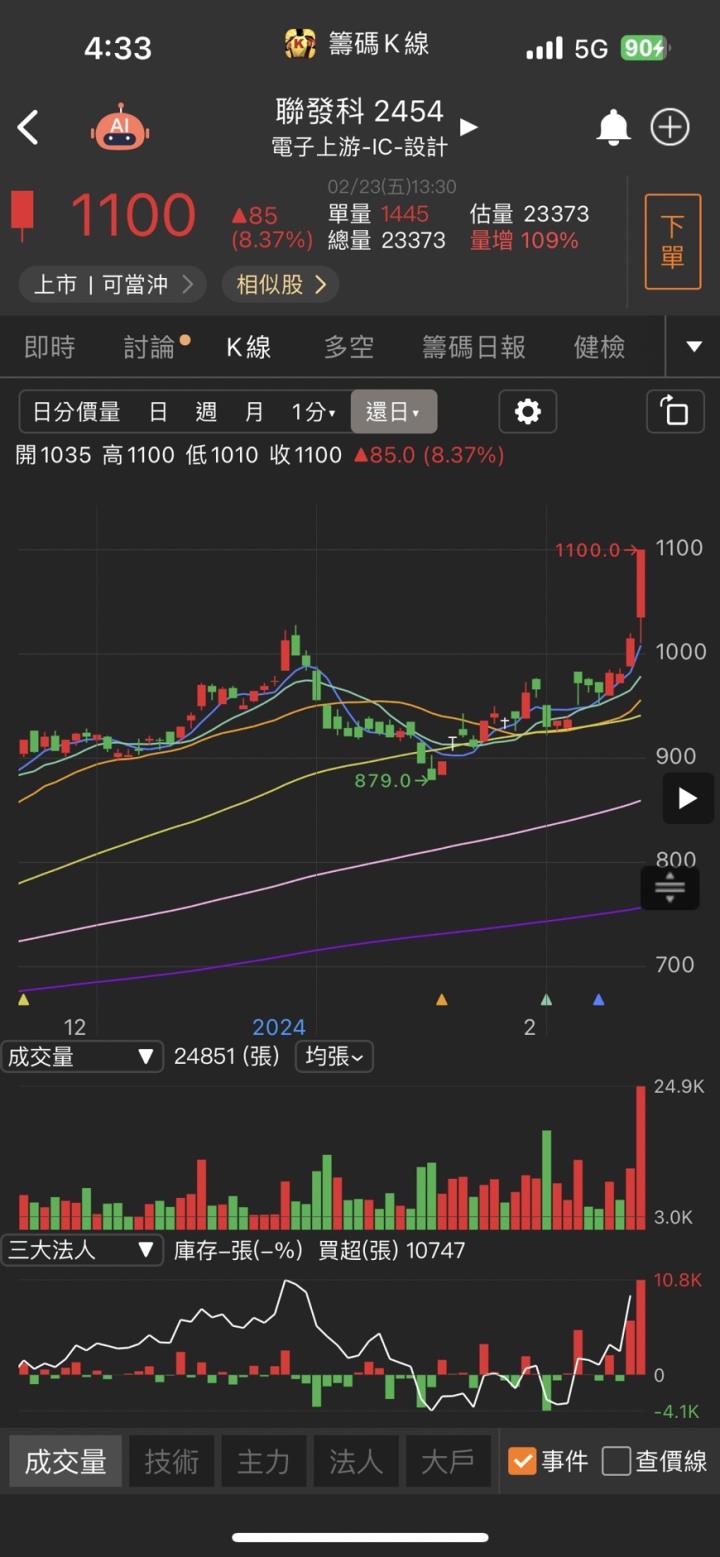
Task: Tap the orange event marker triangle
Action: (x=442, y=999)
